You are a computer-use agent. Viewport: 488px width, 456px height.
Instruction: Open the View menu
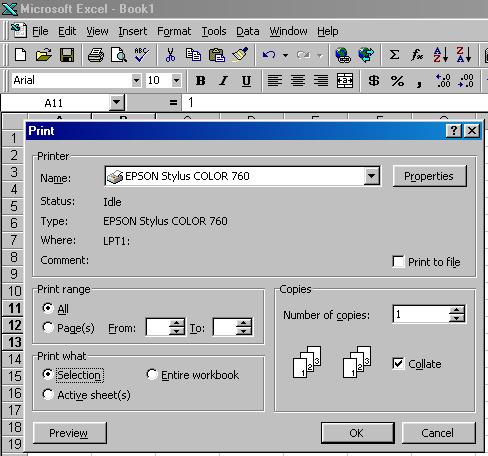pos(97,31)
